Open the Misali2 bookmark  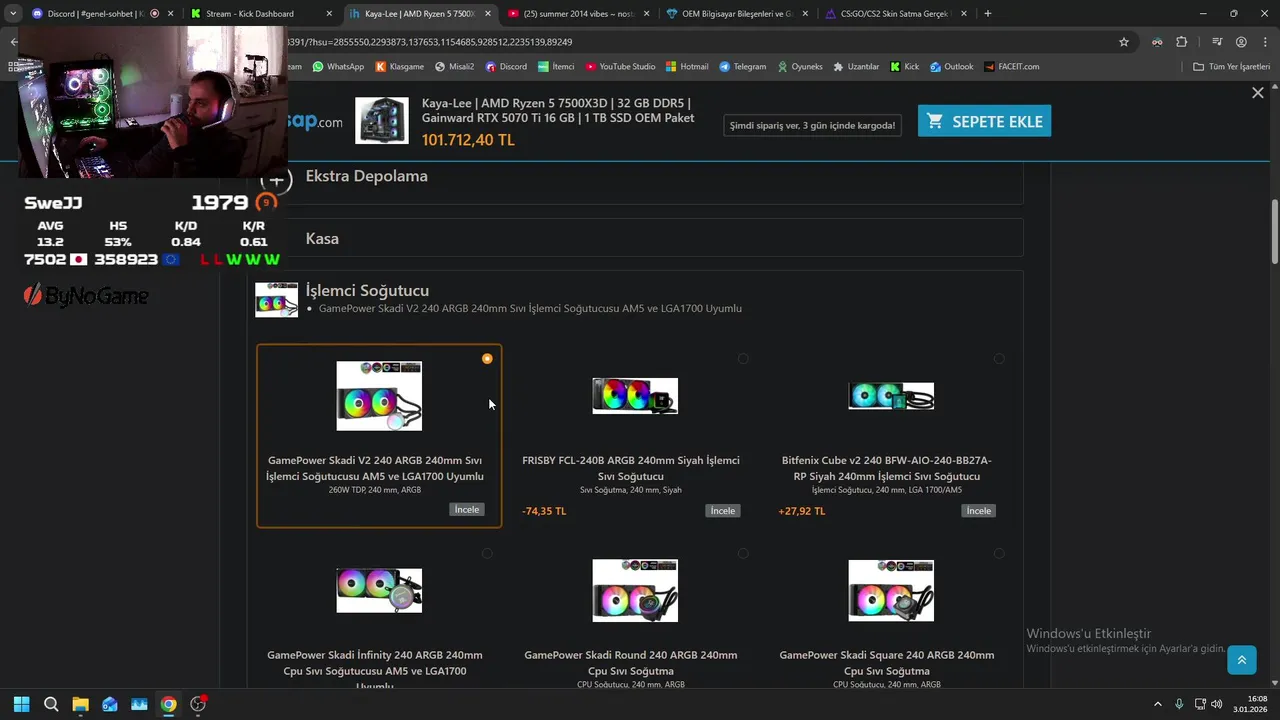pos(455,67)
